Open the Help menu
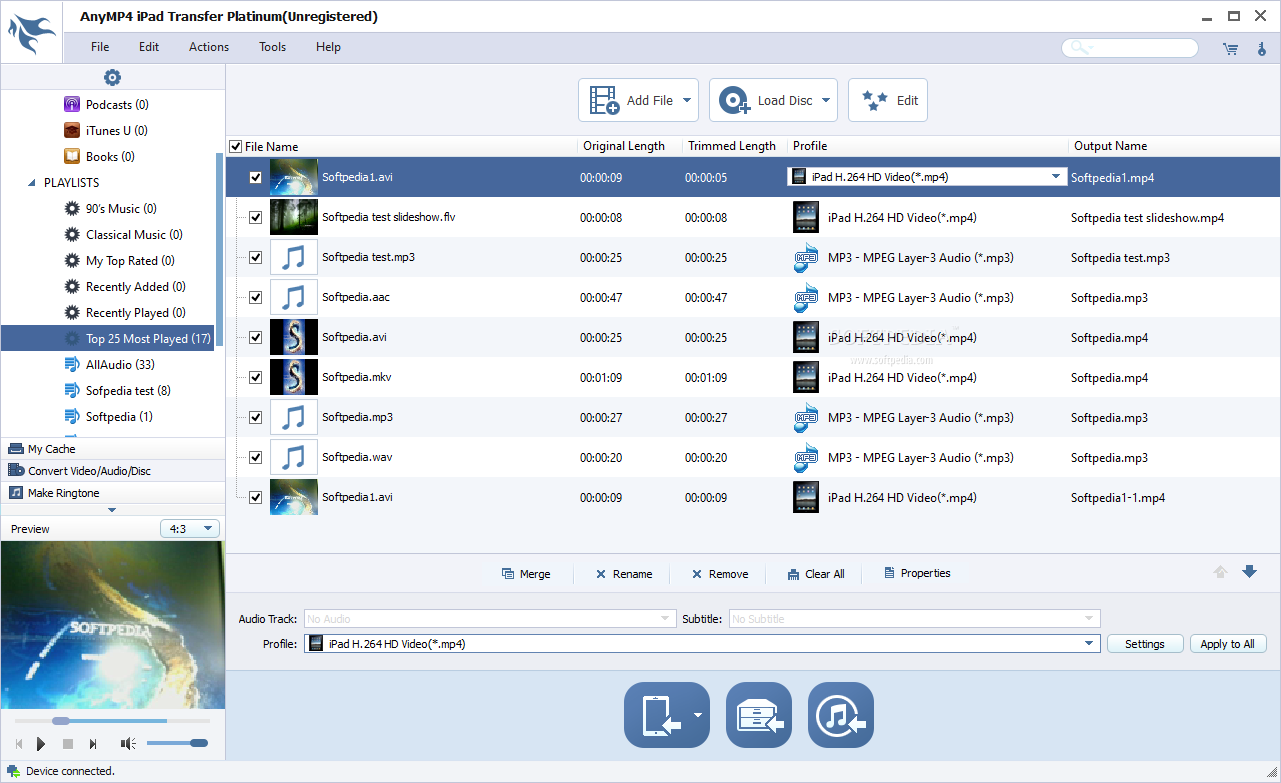Image resolution: width=1281 pixels, height=783 pixels. [328, 47]
